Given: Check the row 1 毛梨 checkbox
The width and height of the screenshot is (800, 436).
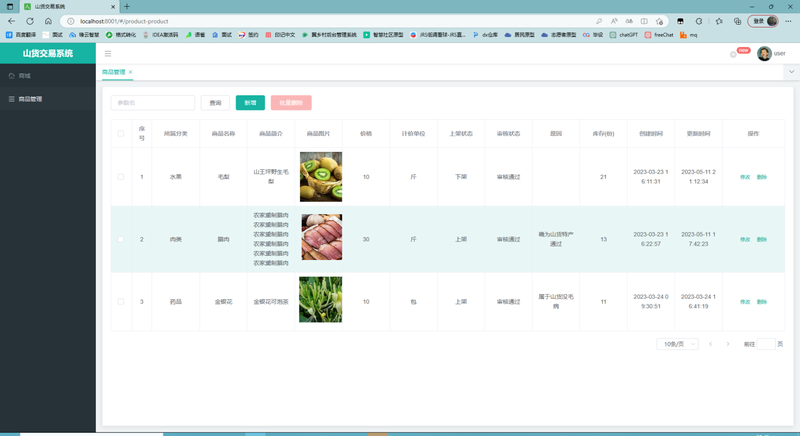Looking at the screenshot, I should click(x=121, y=177).
